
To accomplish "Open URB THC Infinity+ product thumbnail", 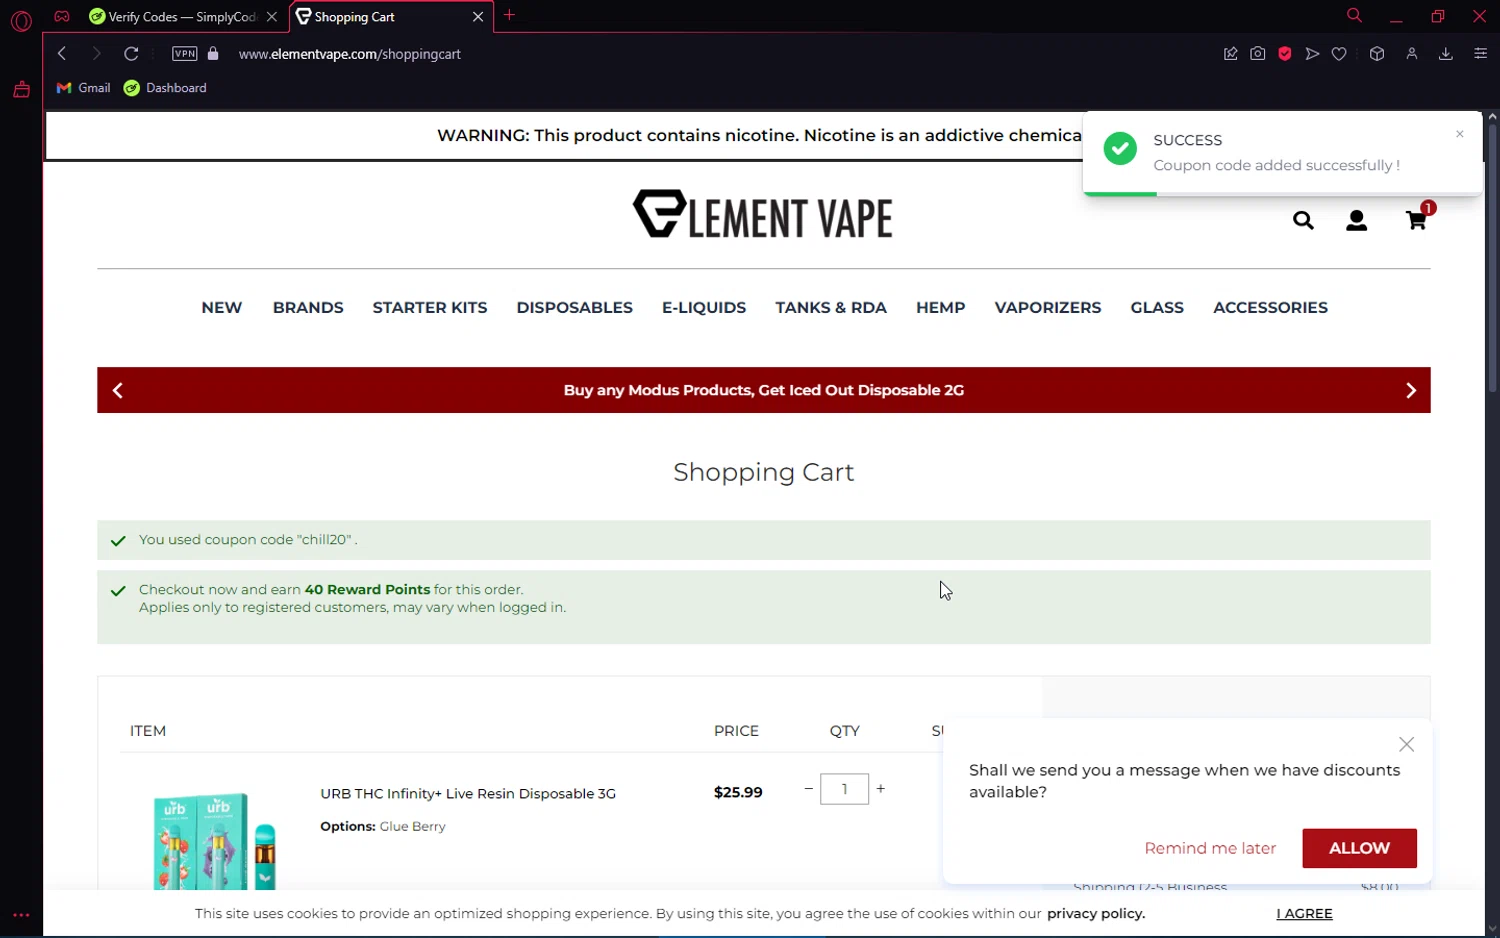I will 215,840.
